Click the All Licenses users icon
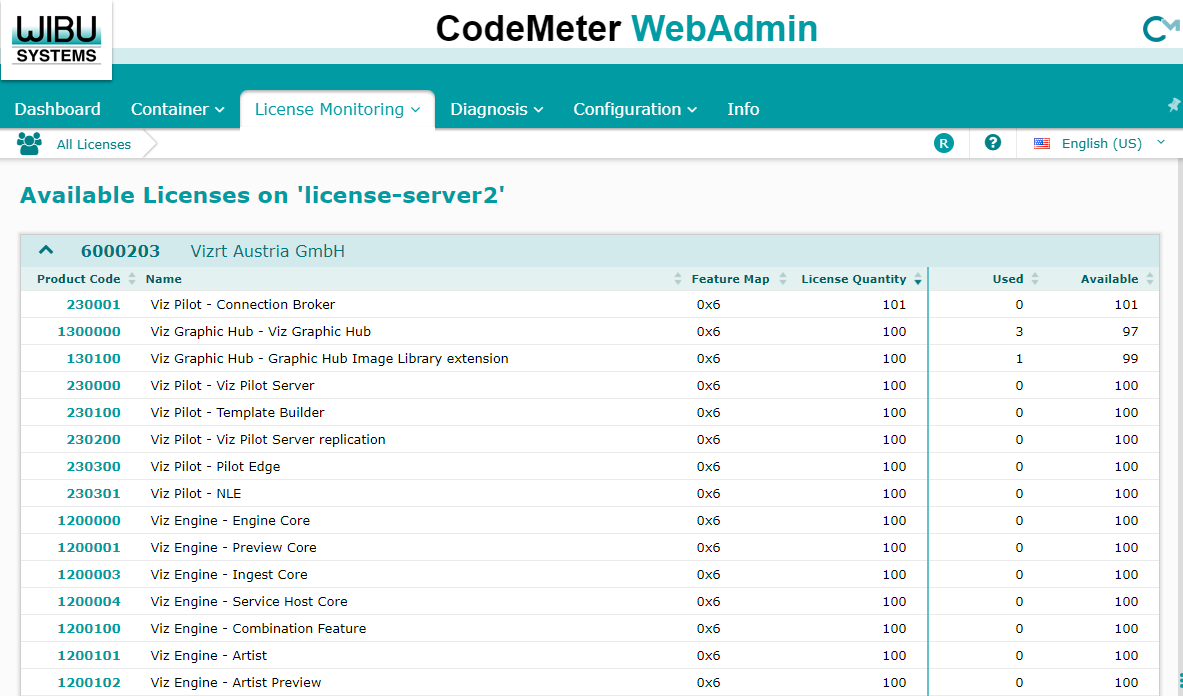1183x696 pixels. click(29, 144)
